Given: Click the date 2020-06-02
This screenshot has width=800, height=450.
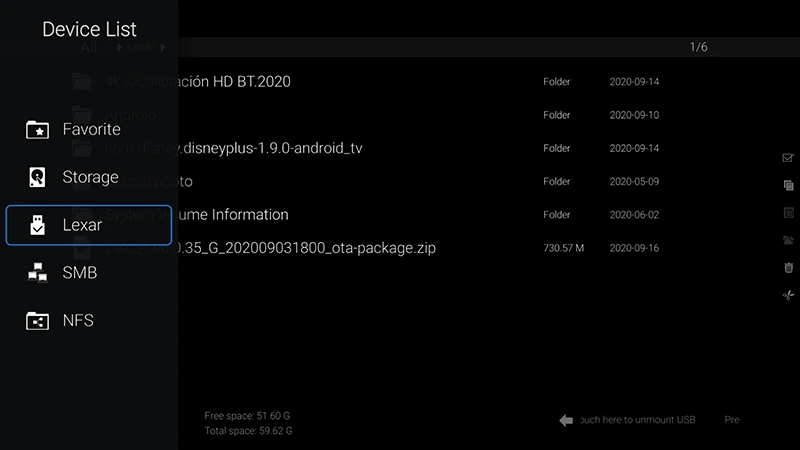Looking at the screenshot, I should (634, 215).
